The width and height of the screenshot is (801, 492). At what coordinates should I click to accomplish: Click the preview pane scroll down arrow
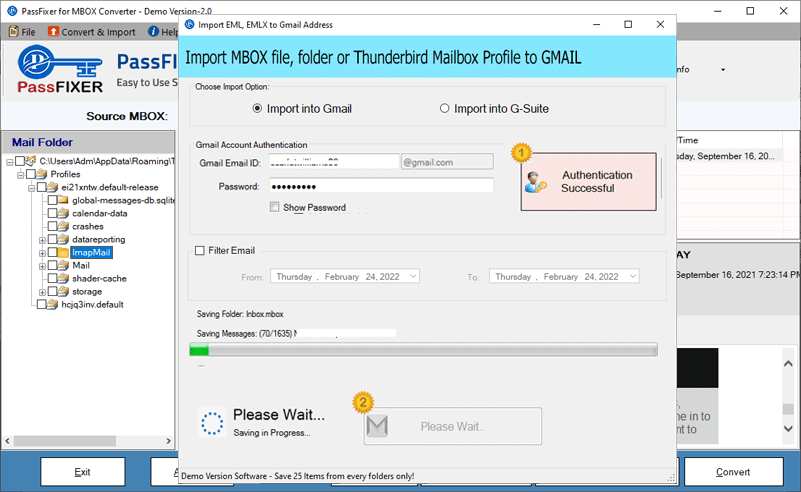pyautogui.click(x=788, y=429)
